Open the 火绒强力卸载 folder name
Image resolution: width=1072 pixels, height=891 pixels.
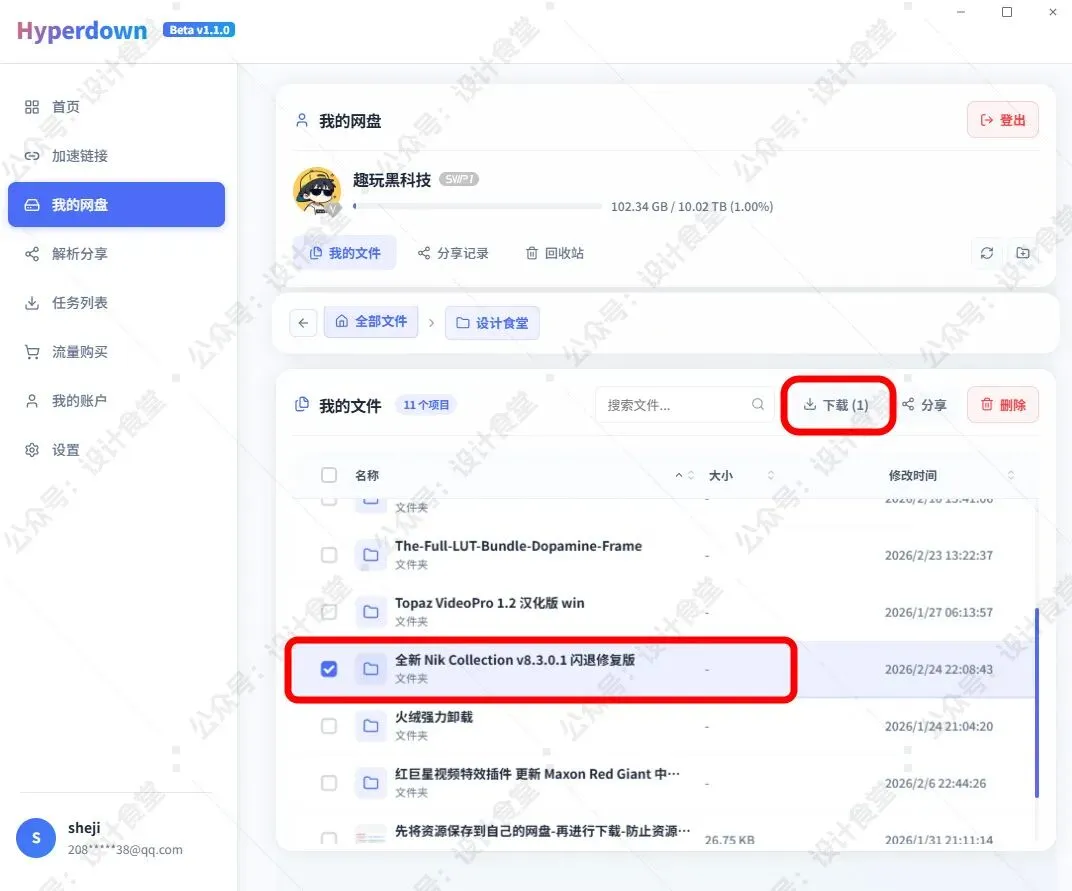click(433, 717)
